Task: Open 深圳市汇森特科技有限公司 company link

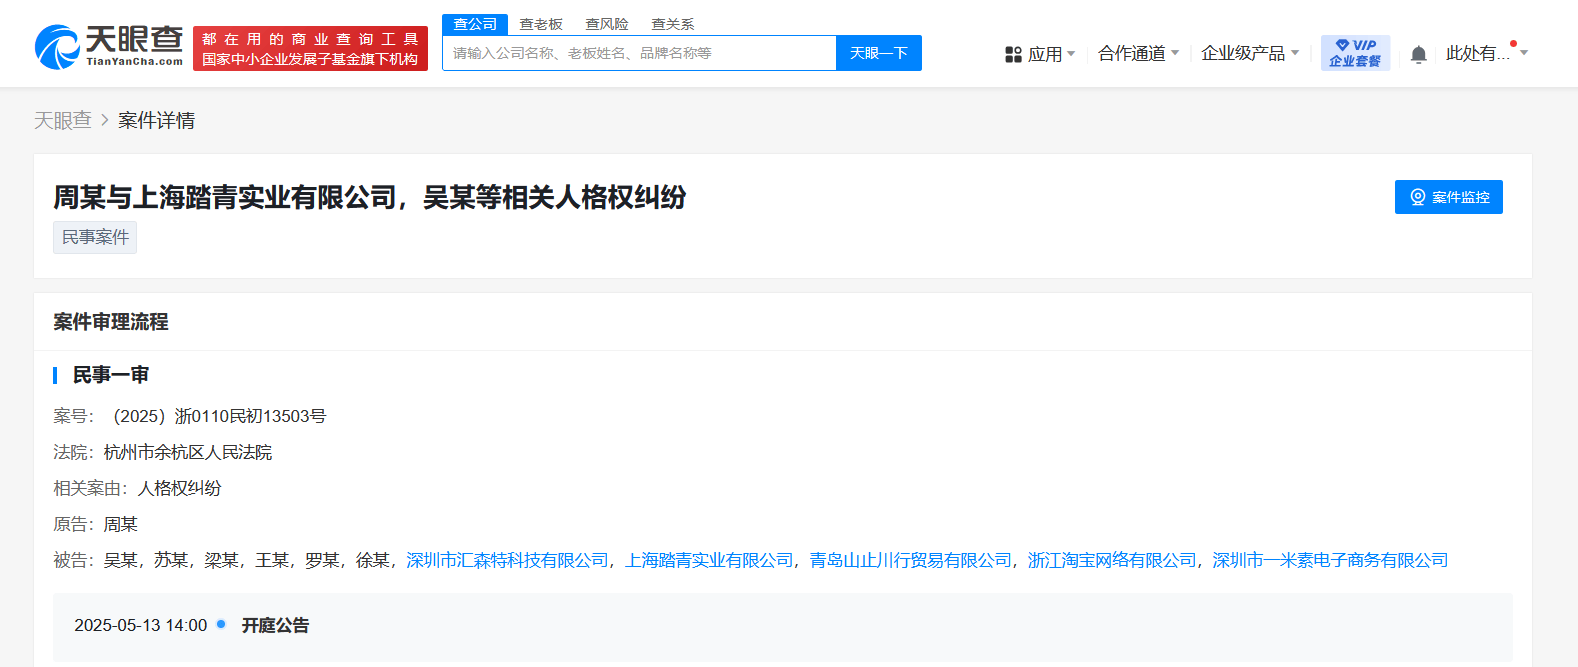Action: coord(507,560)
